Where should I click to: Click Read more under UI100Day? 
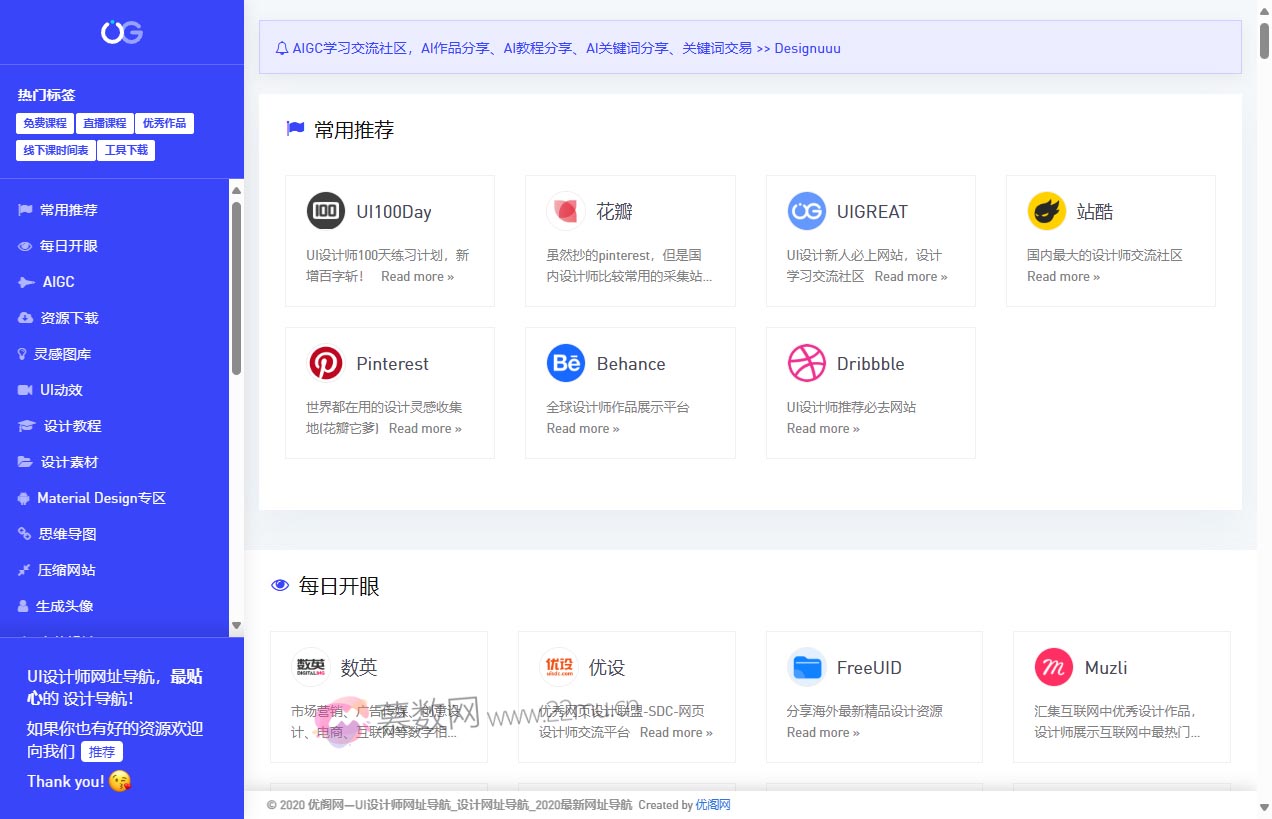pyautogui.click(x=417, y=276)
